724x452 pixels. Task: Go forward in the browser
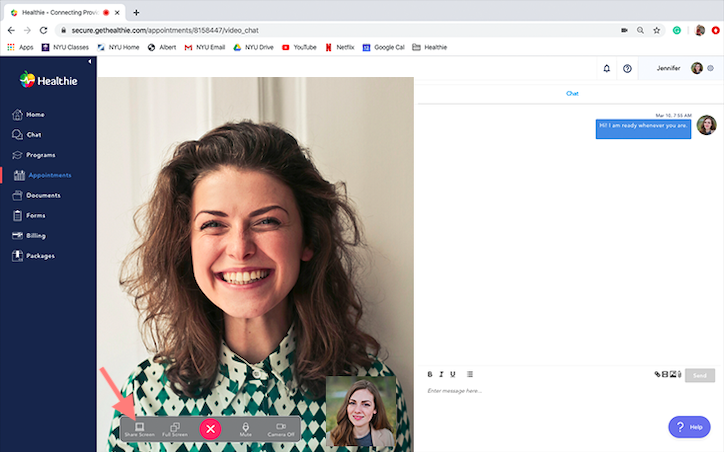tap(27, 30)
